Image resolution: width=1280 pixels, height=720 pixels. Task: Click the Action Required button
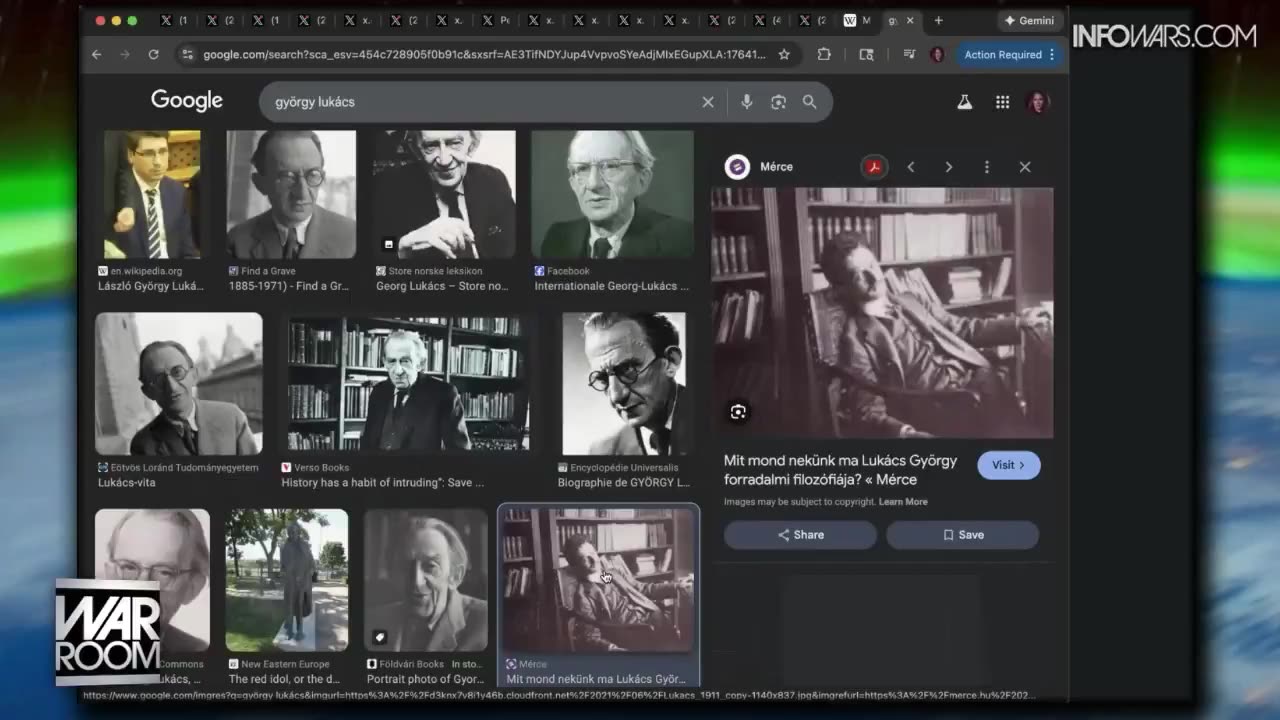1009,54
